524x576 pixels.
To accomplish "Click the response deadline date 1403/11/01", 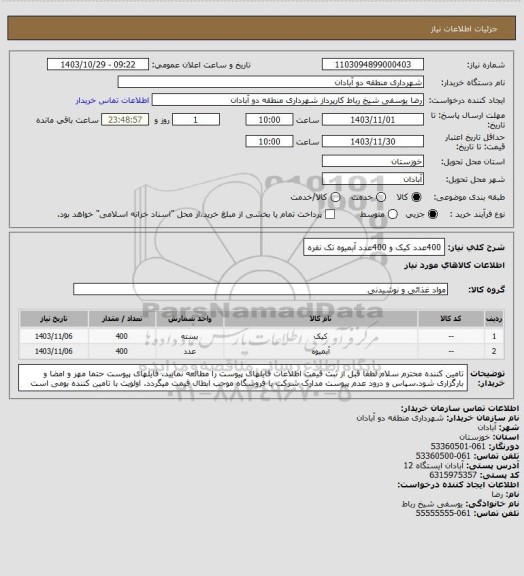I will pyautogui.click(x=373, y=120).
